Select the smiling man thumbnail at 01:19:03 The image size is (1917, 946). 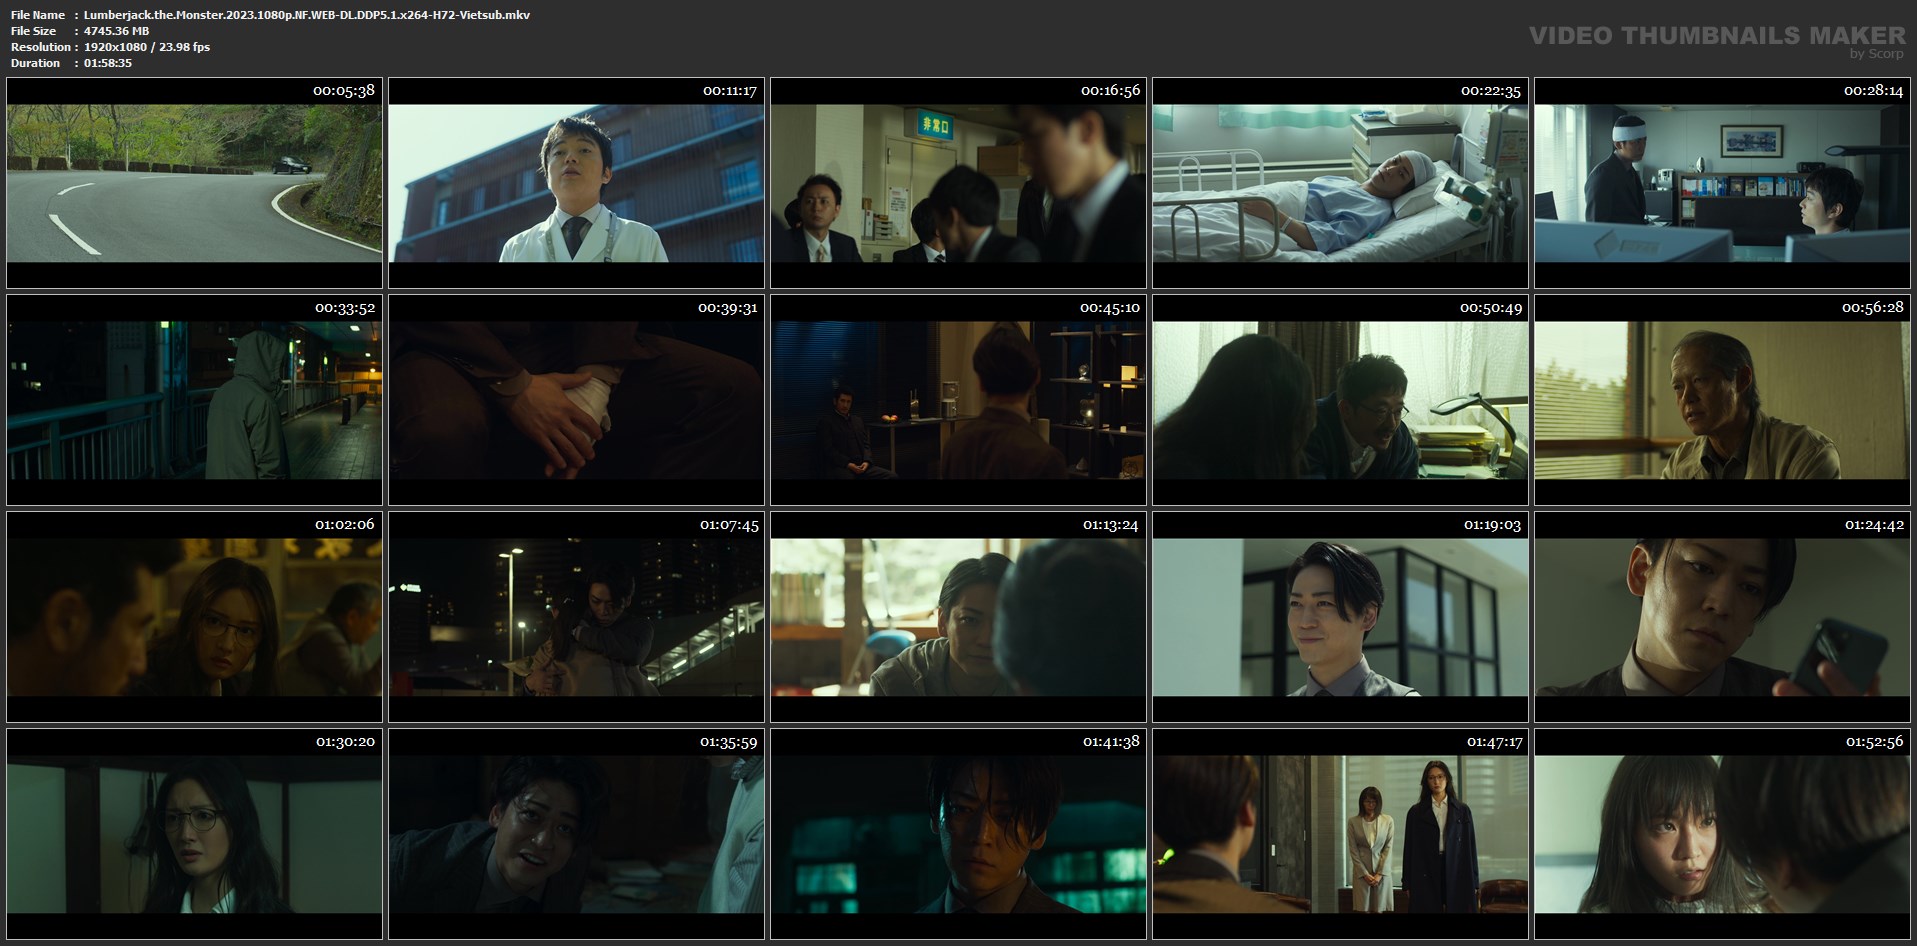[1340, 617]
